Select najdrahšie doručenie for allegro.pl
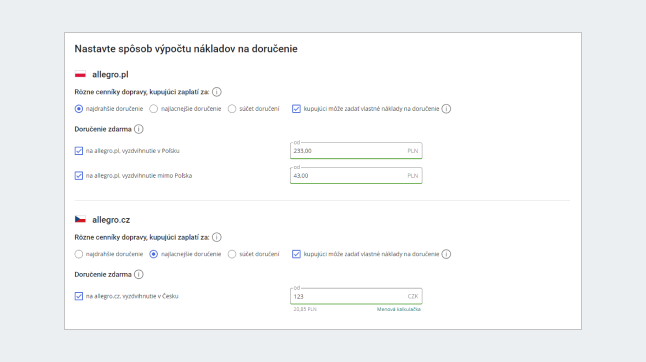Image resolution: width=646 pixels, height=362 pixels. 79,109
